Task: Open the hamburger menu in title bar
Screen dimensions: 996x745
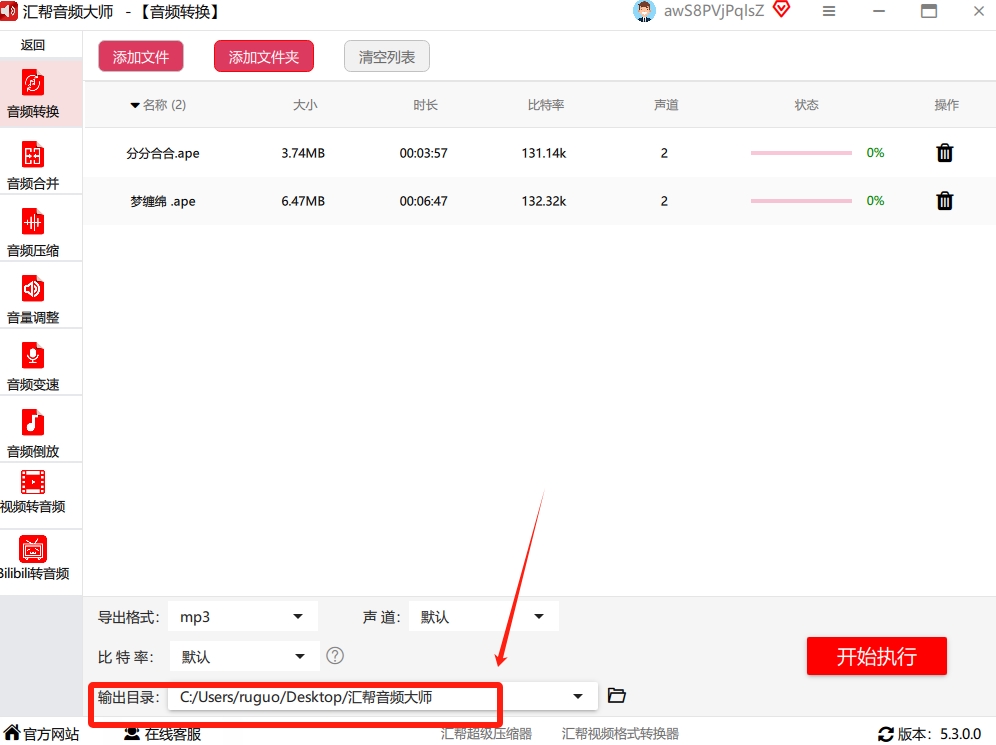Action: coord(829,11)
